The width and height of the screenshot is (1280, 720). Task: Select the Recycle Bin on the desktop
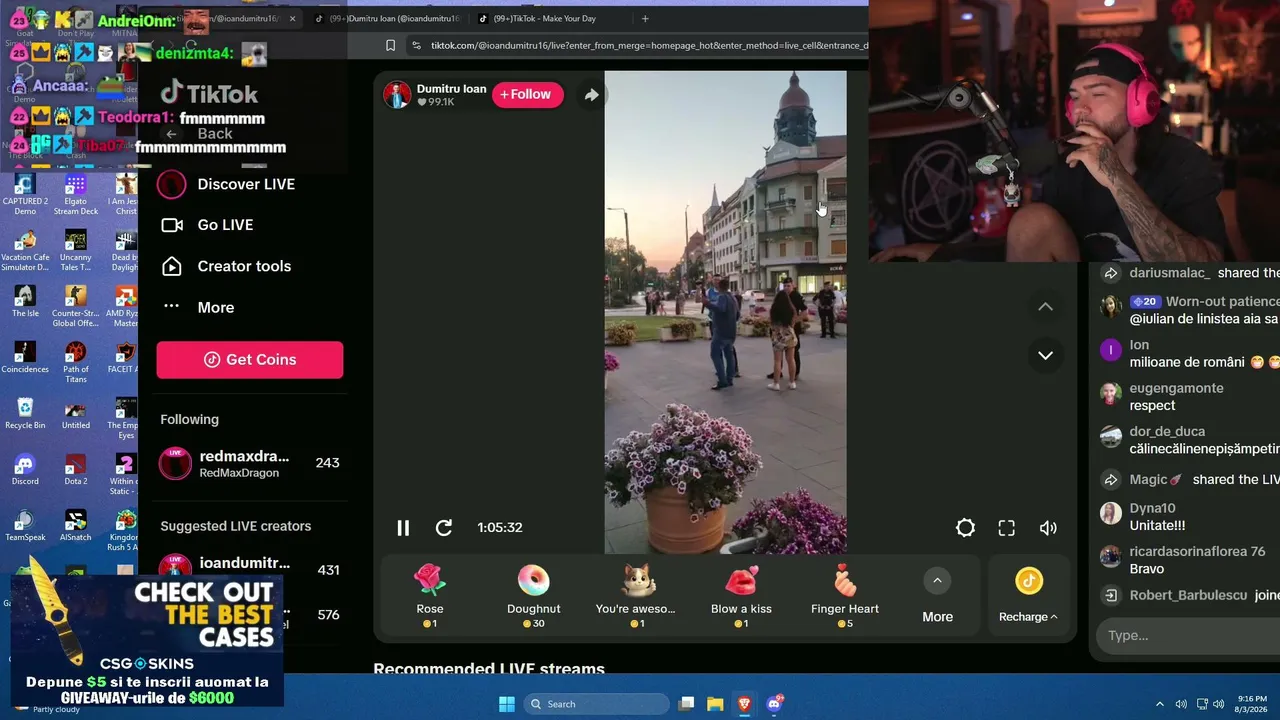[x=25, y=414]
